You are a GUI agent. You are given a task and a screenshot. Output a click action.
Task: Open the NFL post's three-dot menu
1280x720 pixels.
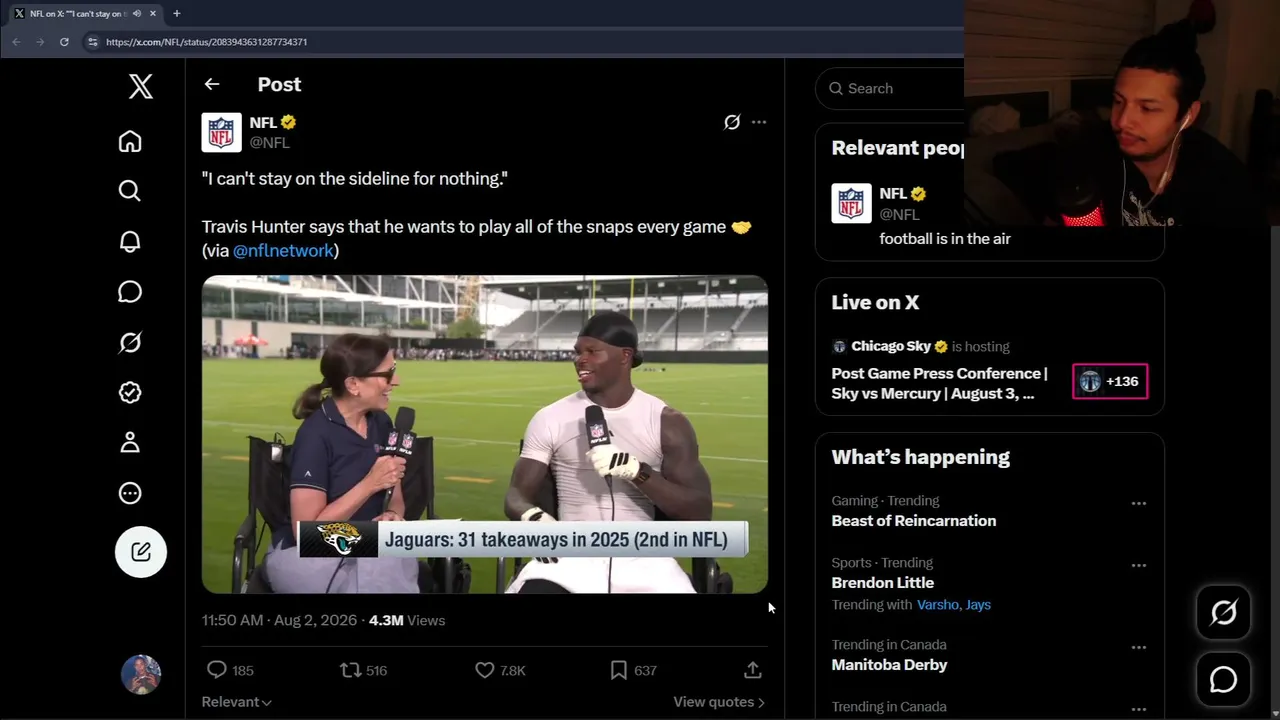pos(759,122)
